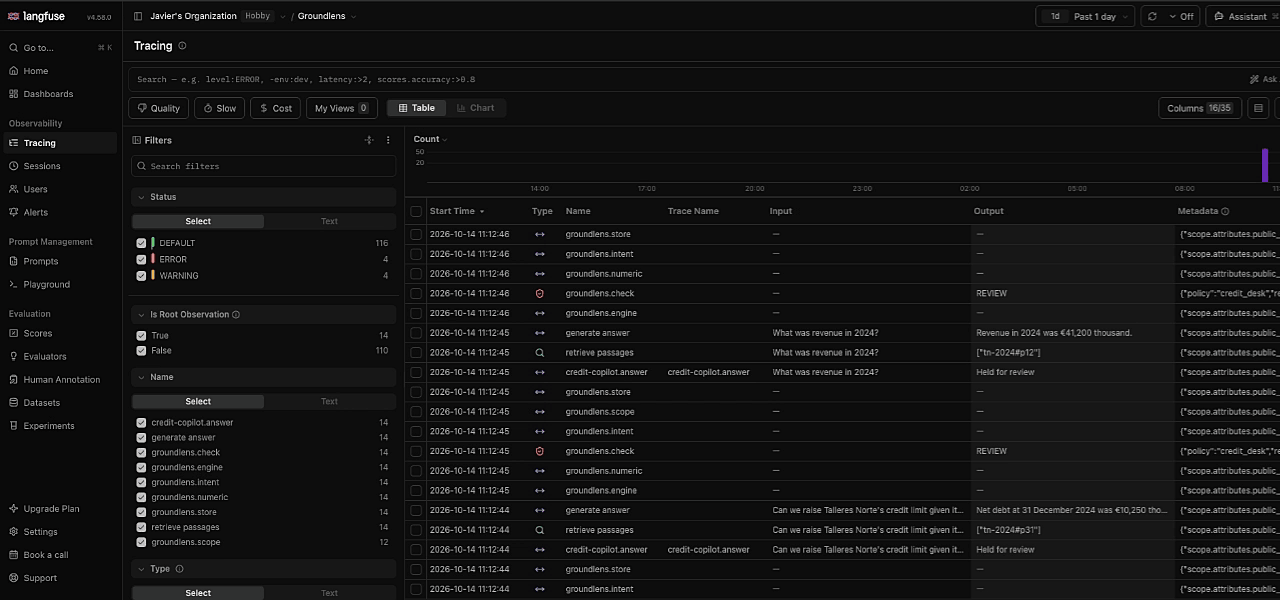Uncheck the credit-copilot.answer name filter
The height and width of the screenshot is (600, 1280).
tap(141, 422)
